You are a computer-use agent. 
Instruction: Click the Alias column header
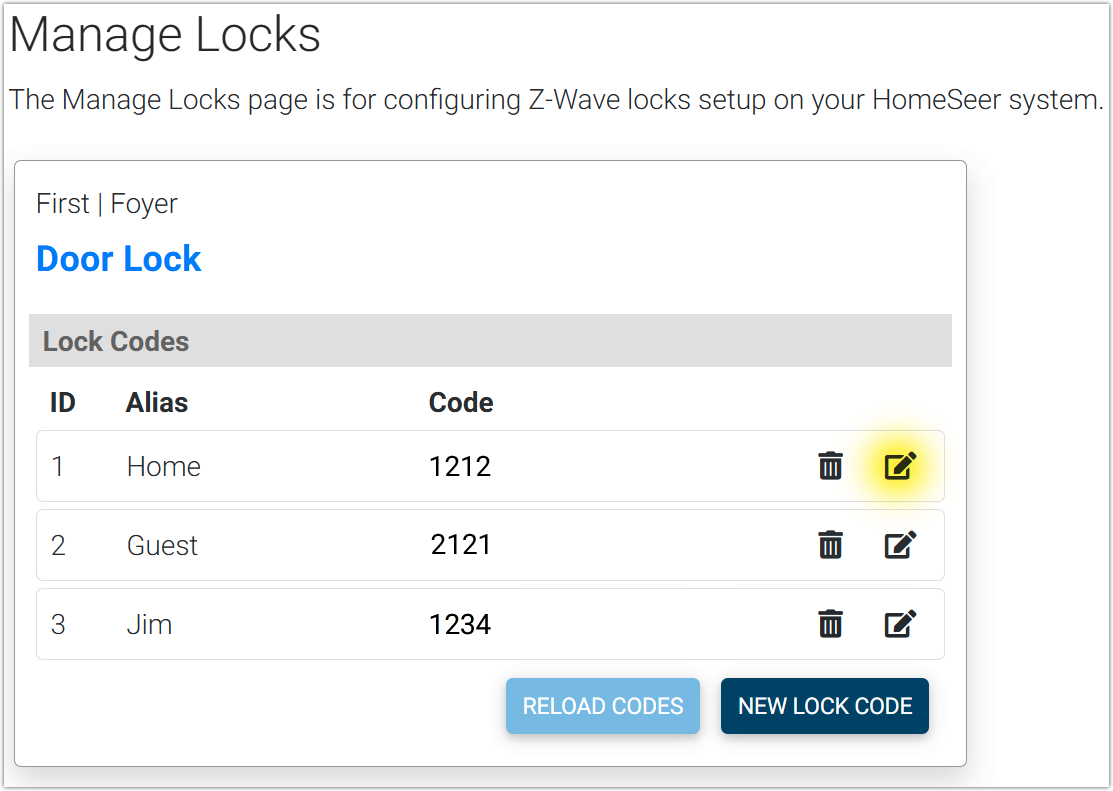click(x=157, y=403)
